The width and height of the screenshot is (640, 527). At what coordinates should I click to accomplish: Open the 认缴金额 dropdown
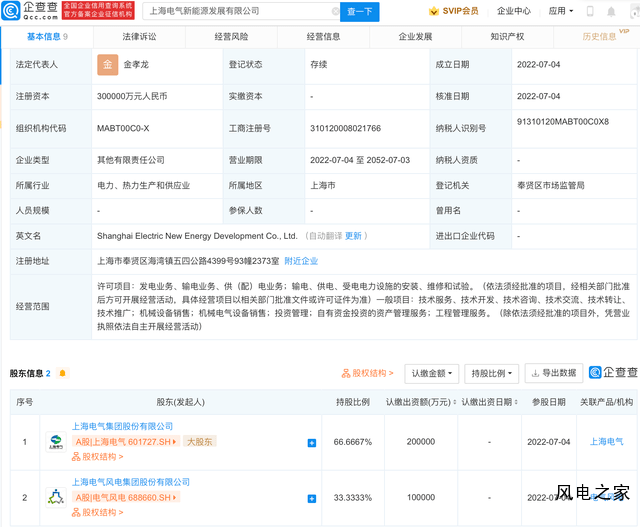[431, 374]
